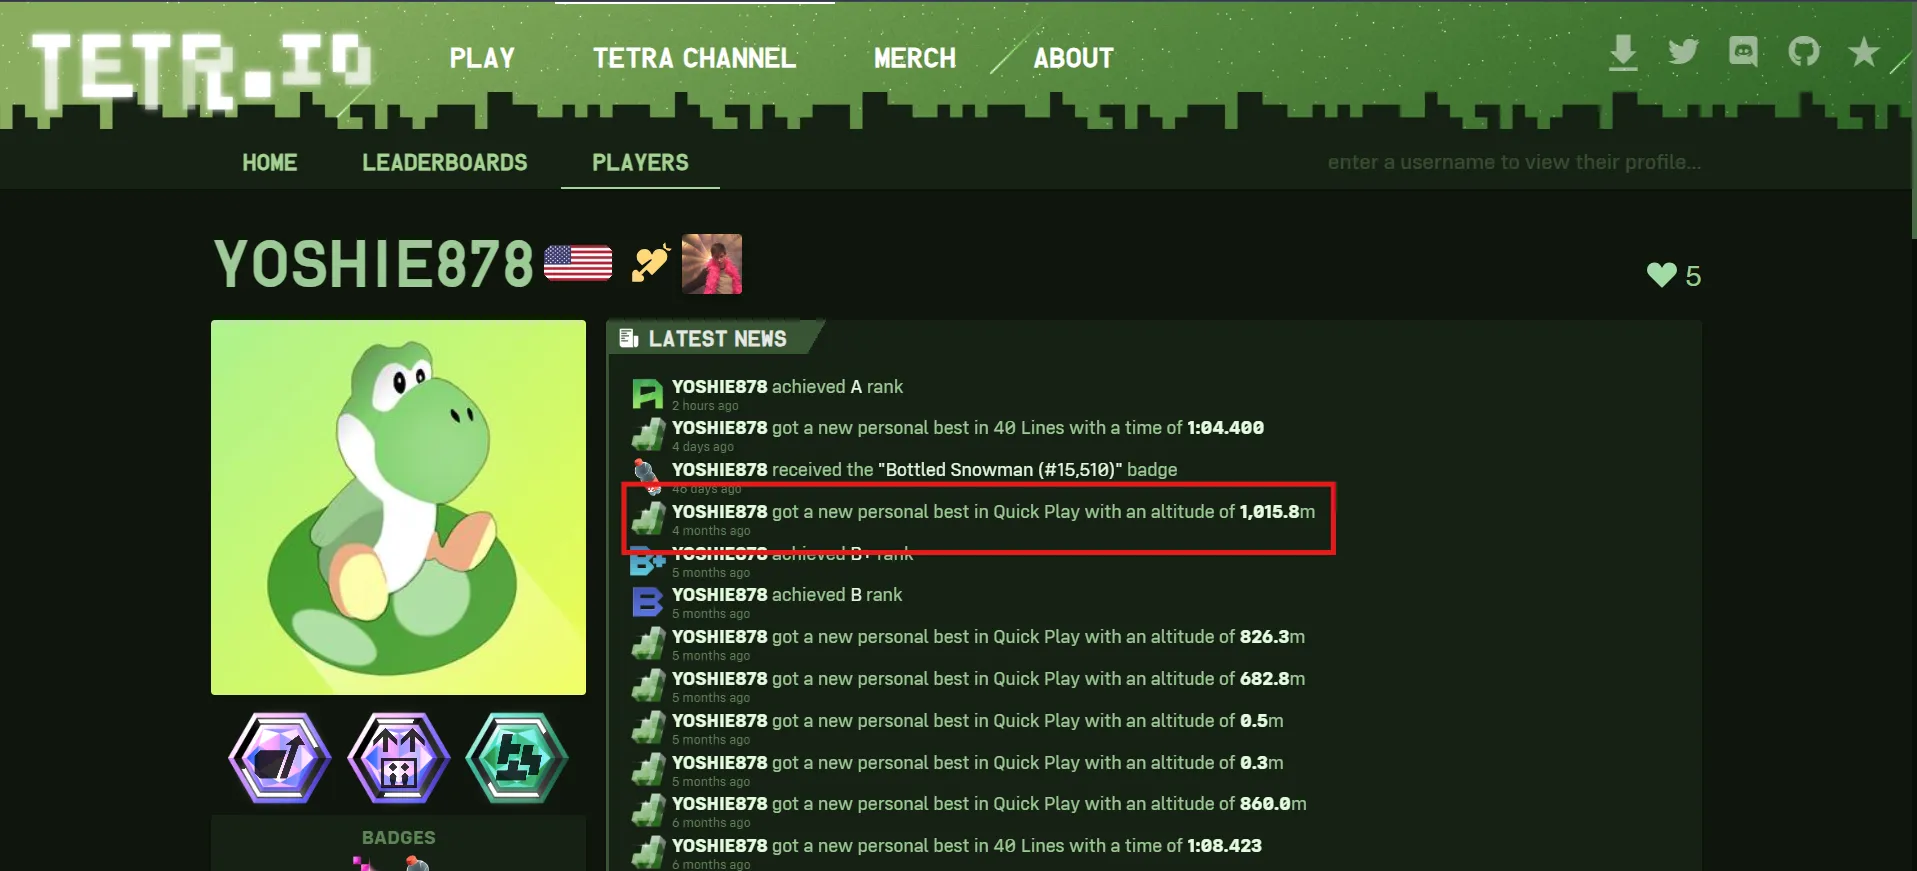Click icon beside 1:04.400 personal best
The width and height of the screenshot is (1917, 871).
coord(648,435)
